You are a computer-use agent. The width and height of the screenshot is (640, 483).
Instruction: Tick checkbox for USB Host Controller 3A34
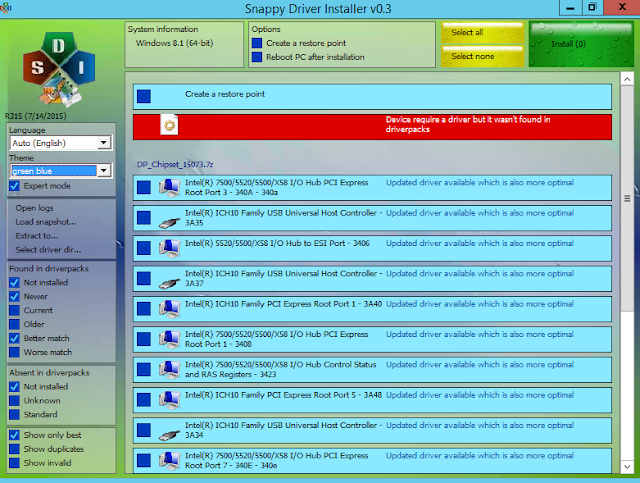(144, 430)
